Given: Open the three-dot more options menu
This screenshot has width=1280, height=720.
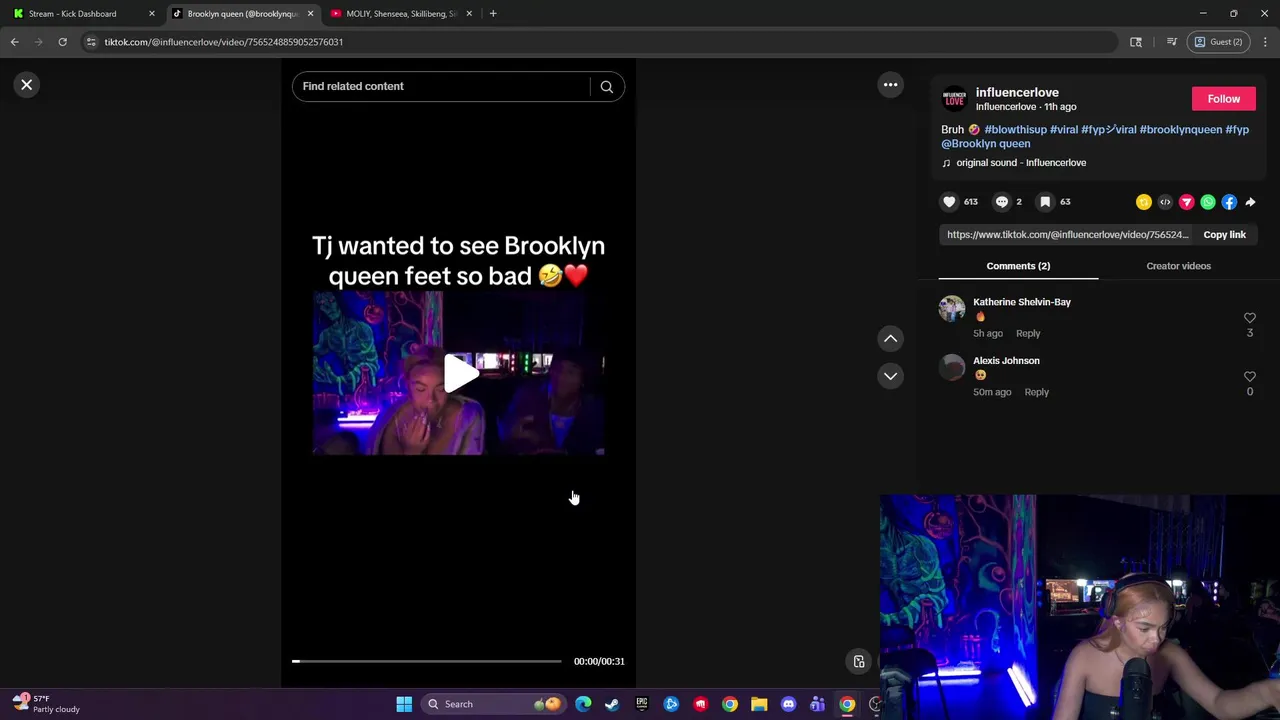Looking at the screenshot, I should 890,85.
